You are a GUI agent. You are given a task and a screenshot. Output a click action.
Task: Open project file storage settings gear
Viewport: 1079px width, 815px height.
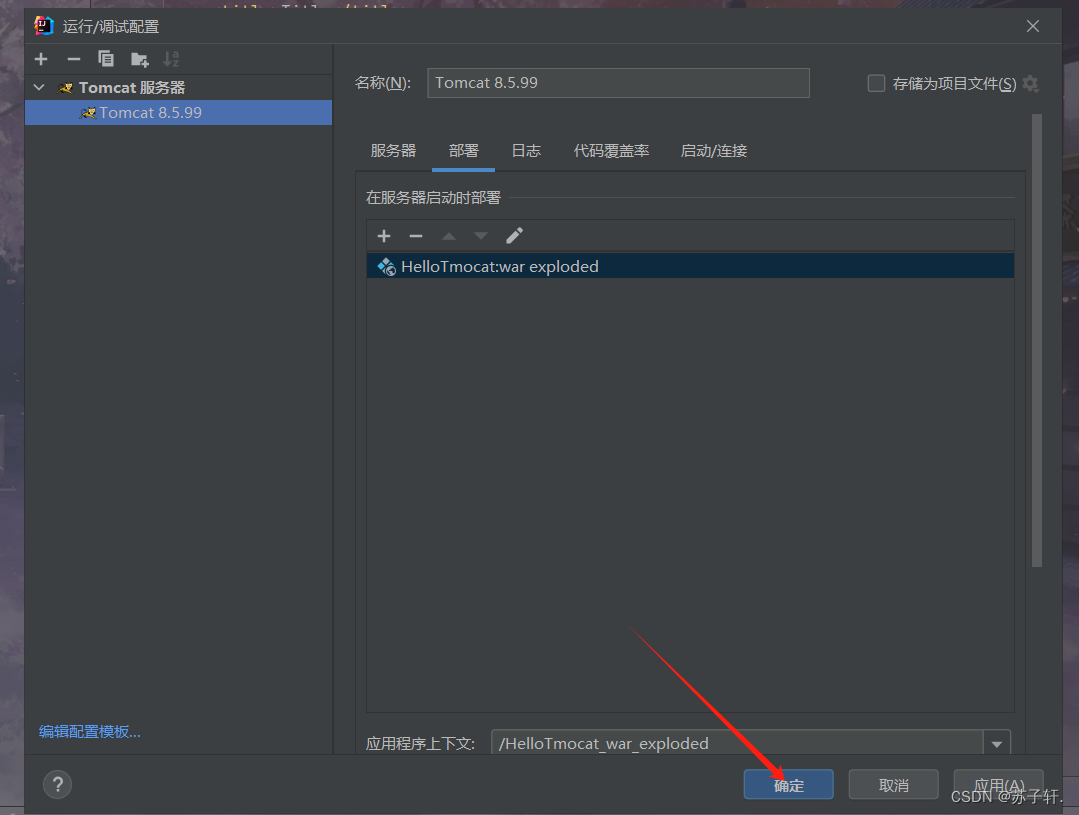[x=1030, y=83]
